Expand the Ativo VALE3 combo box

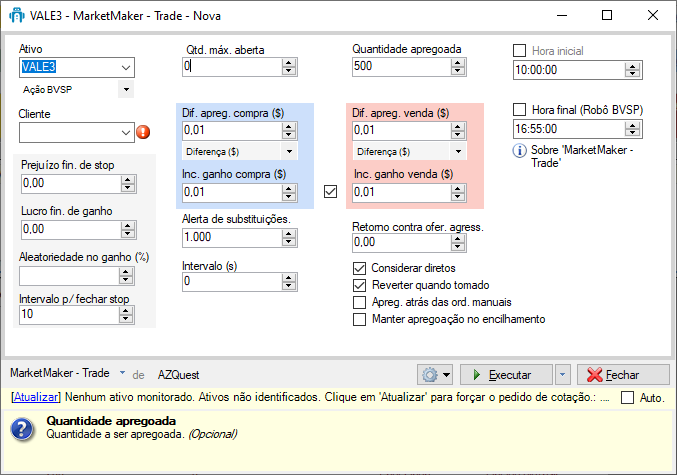click(x=125, y=68)
